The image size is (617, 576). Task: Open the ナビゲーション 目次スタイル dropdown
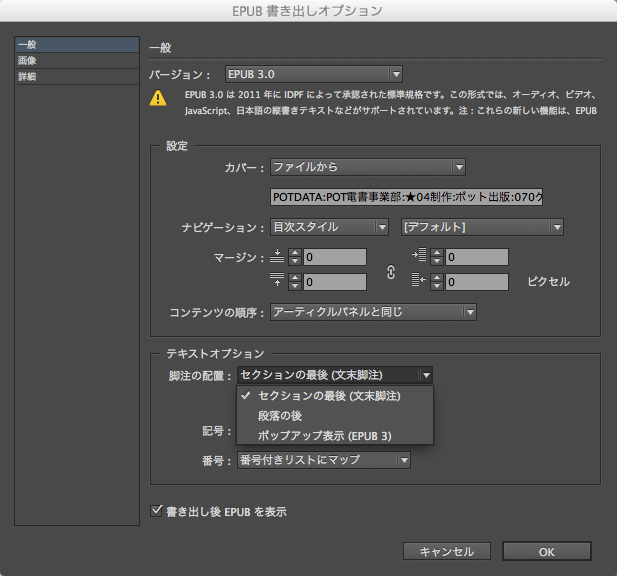pos(329,227)
